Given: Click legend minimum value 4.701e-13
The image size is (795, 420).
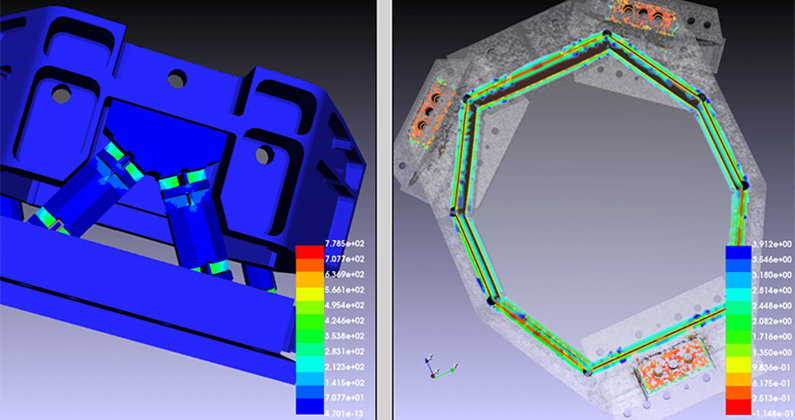Looking at the screenshot, I should coord(345,414).
